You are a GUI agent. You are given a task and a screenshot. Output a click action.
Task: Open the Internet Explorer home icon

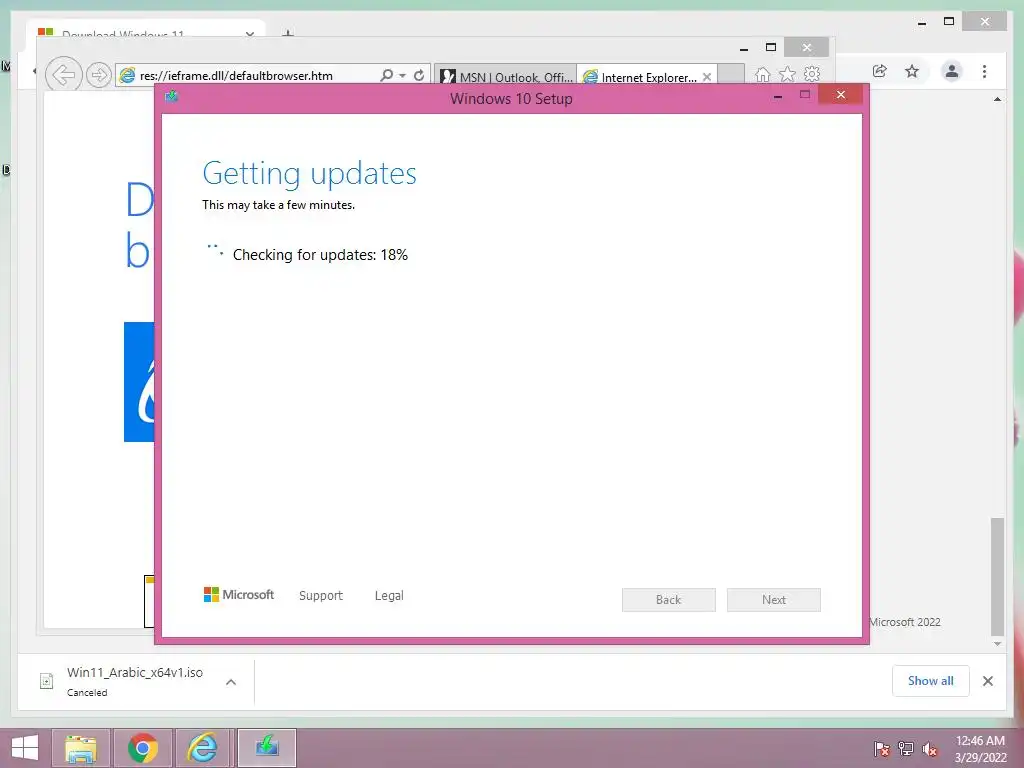tap(762, 74)
